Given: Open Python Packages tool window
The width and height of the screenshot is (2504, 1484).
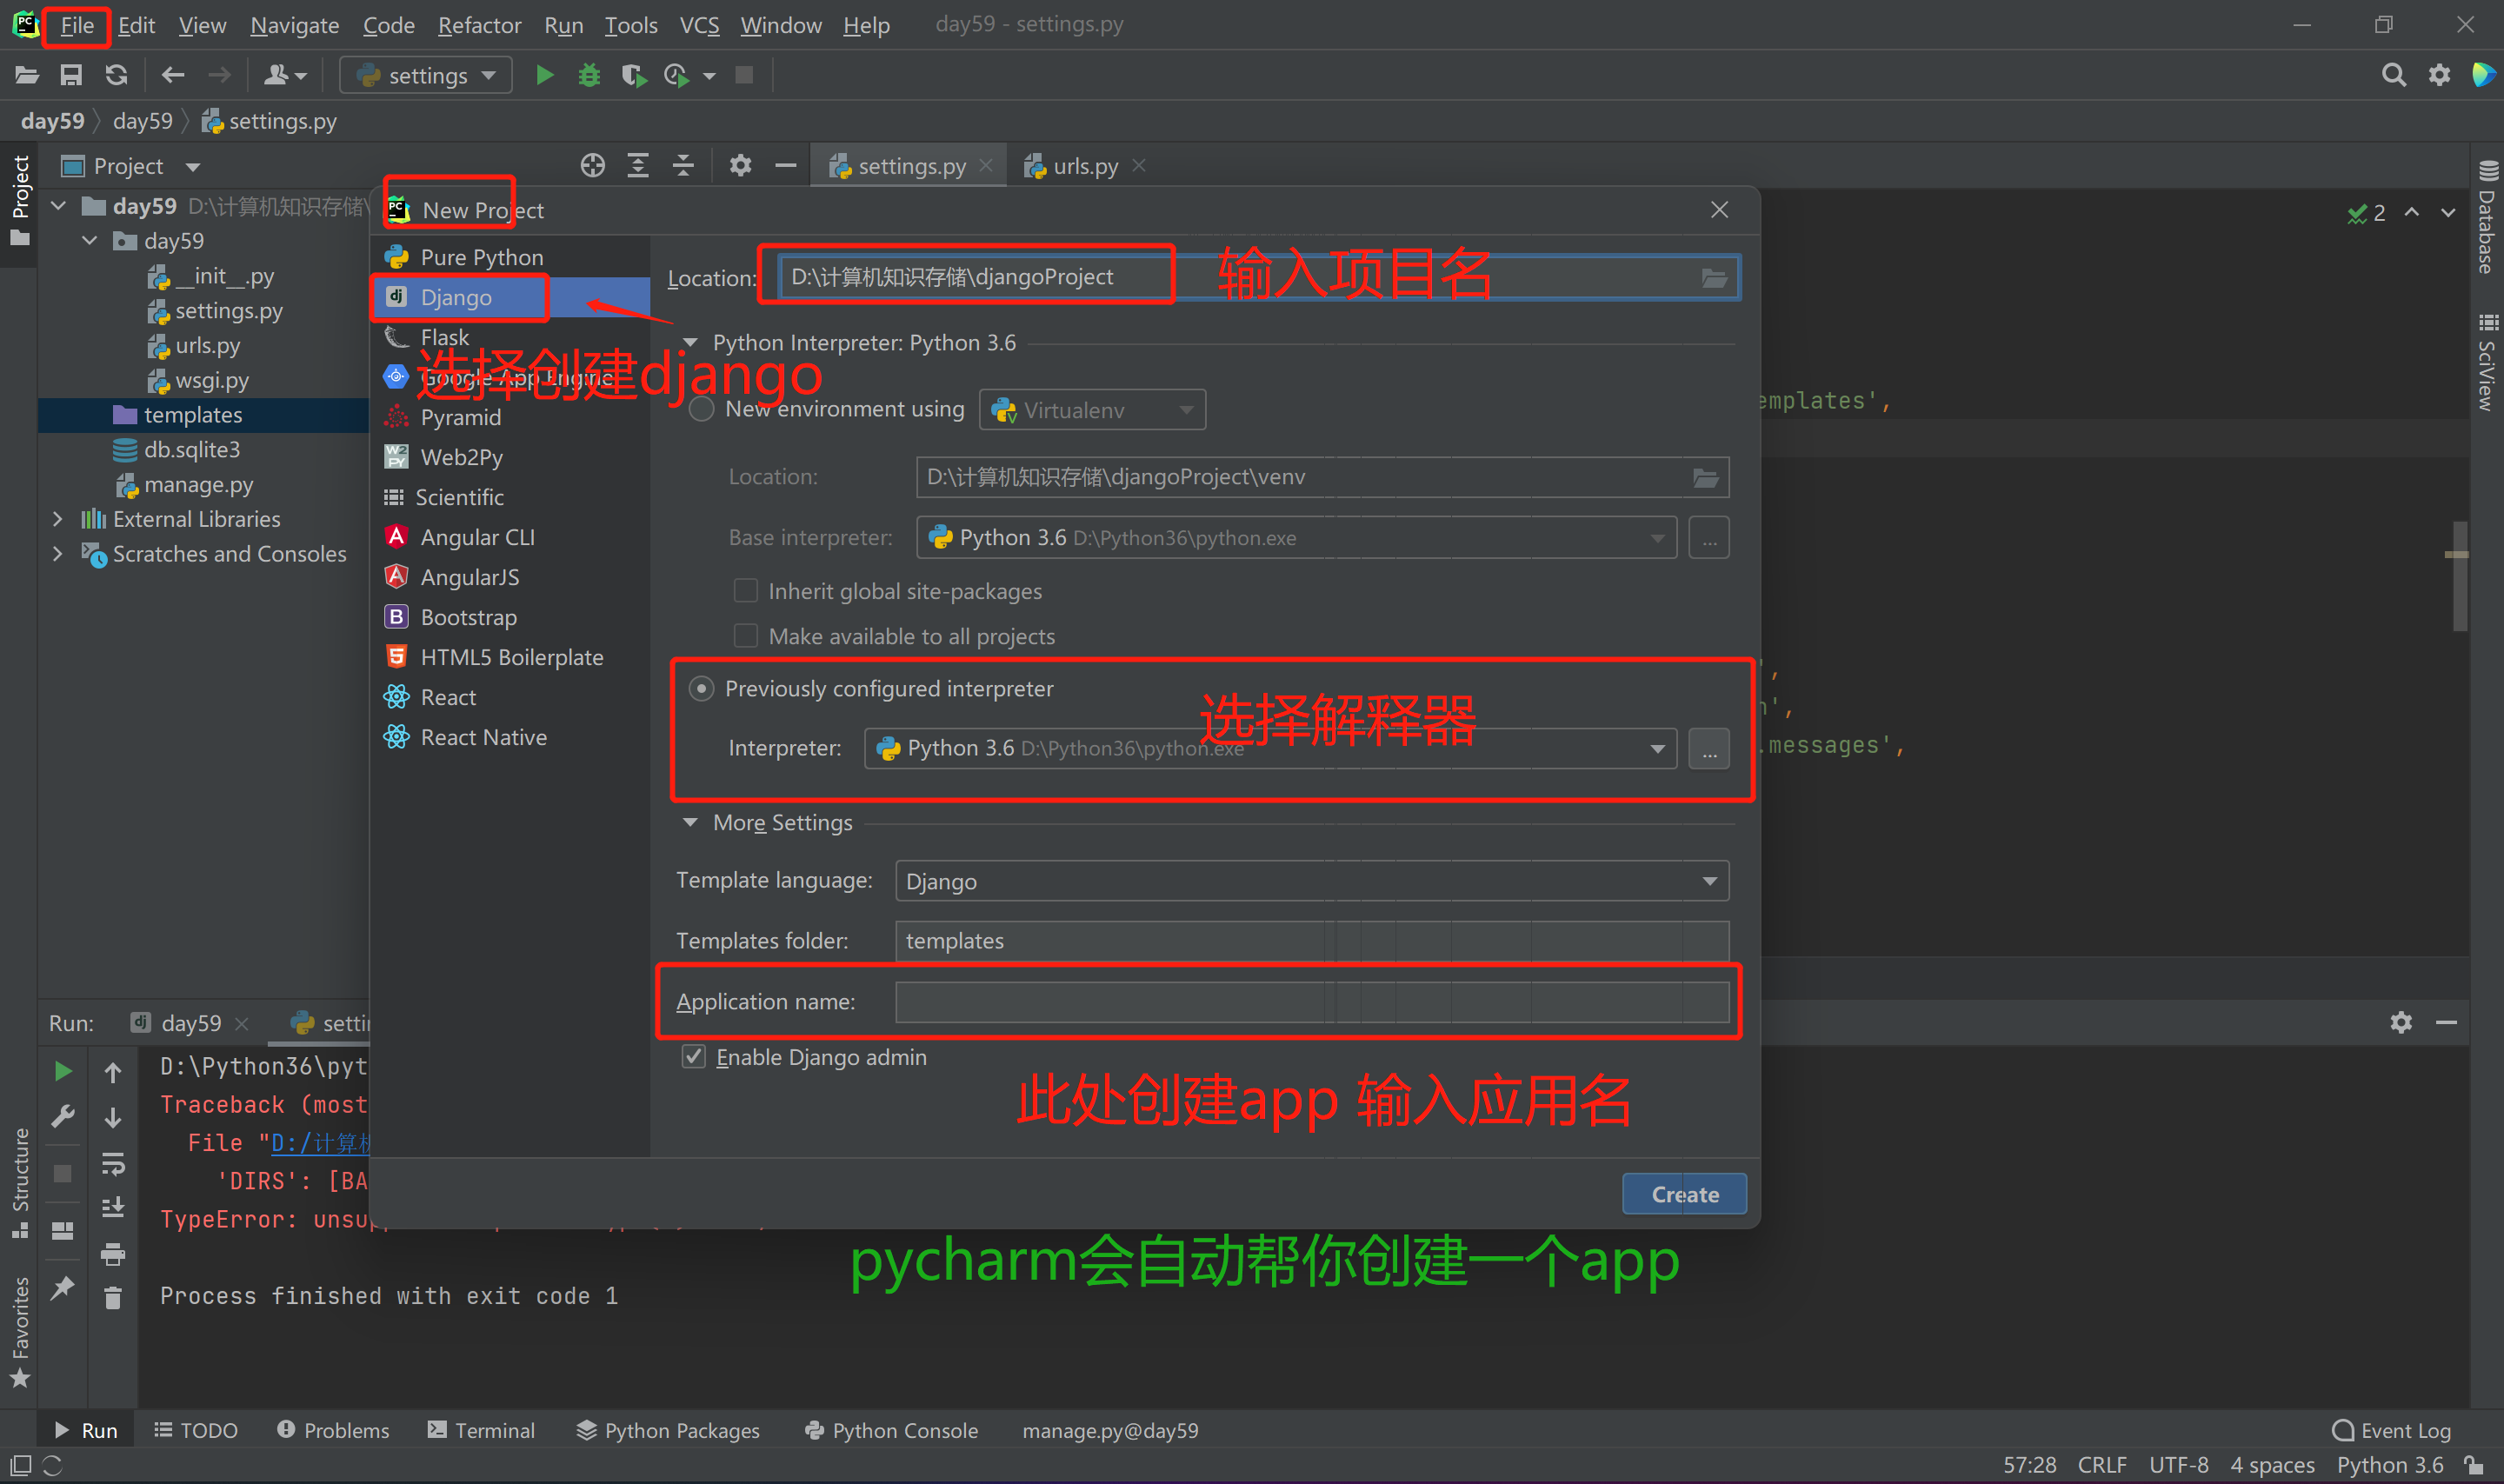Looking at the screenshot, I should tap(668, 1431).
